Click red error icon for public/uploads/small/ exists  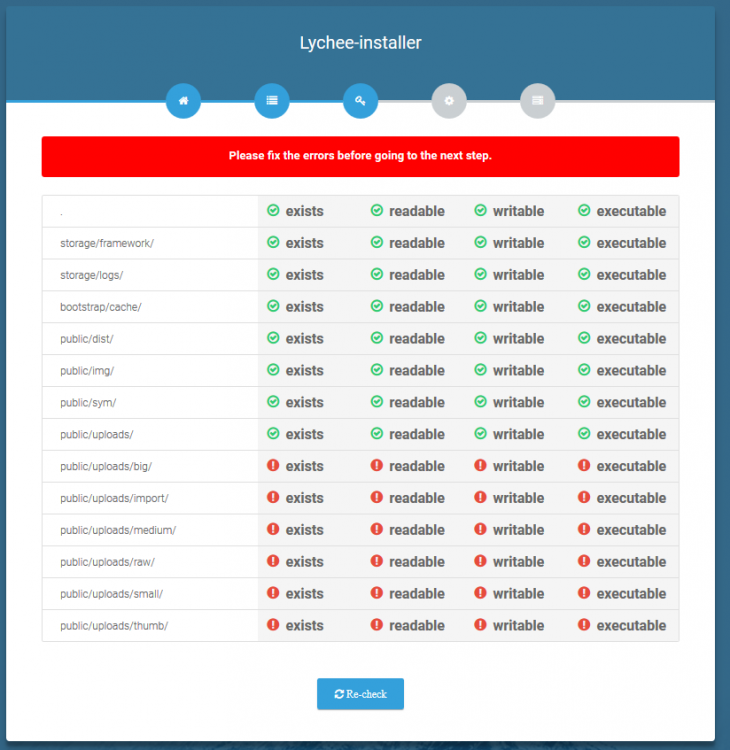tap(273, 593)
